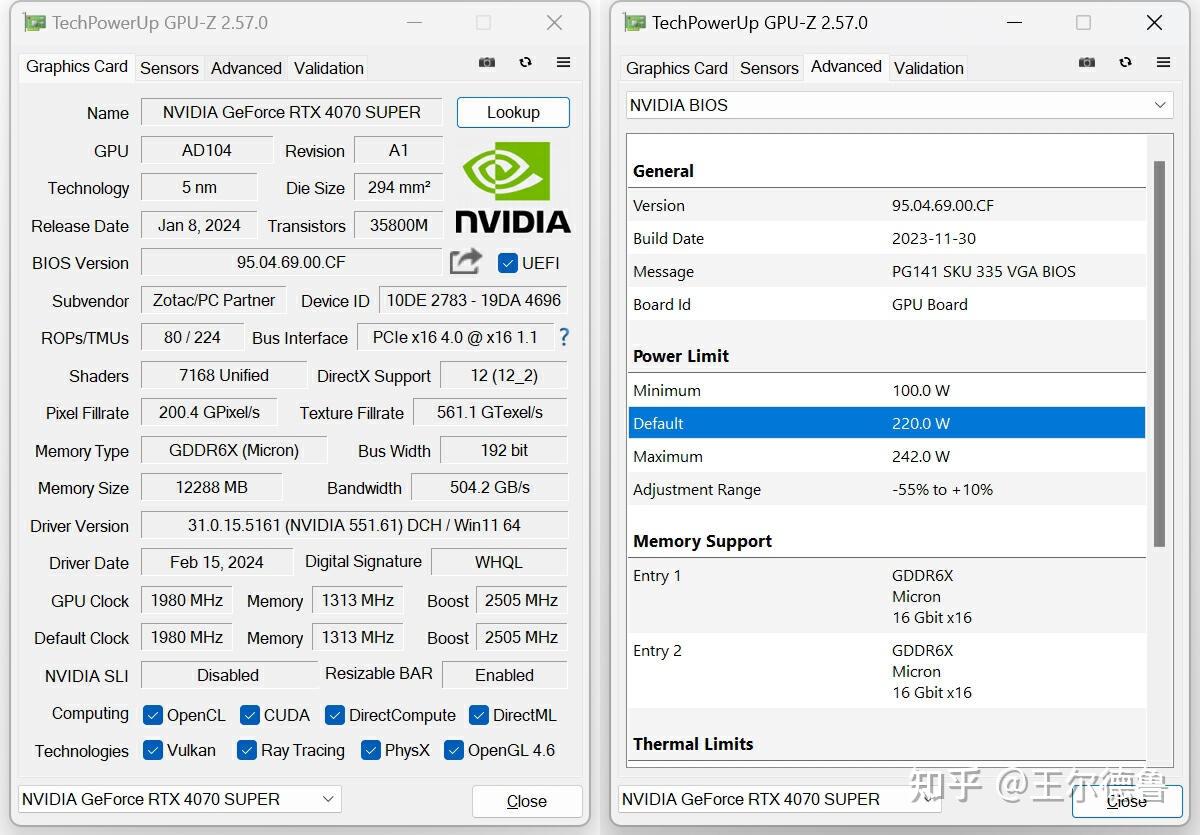
Task: Toggle the OpenCL checkbox
Action: (153, 715)
